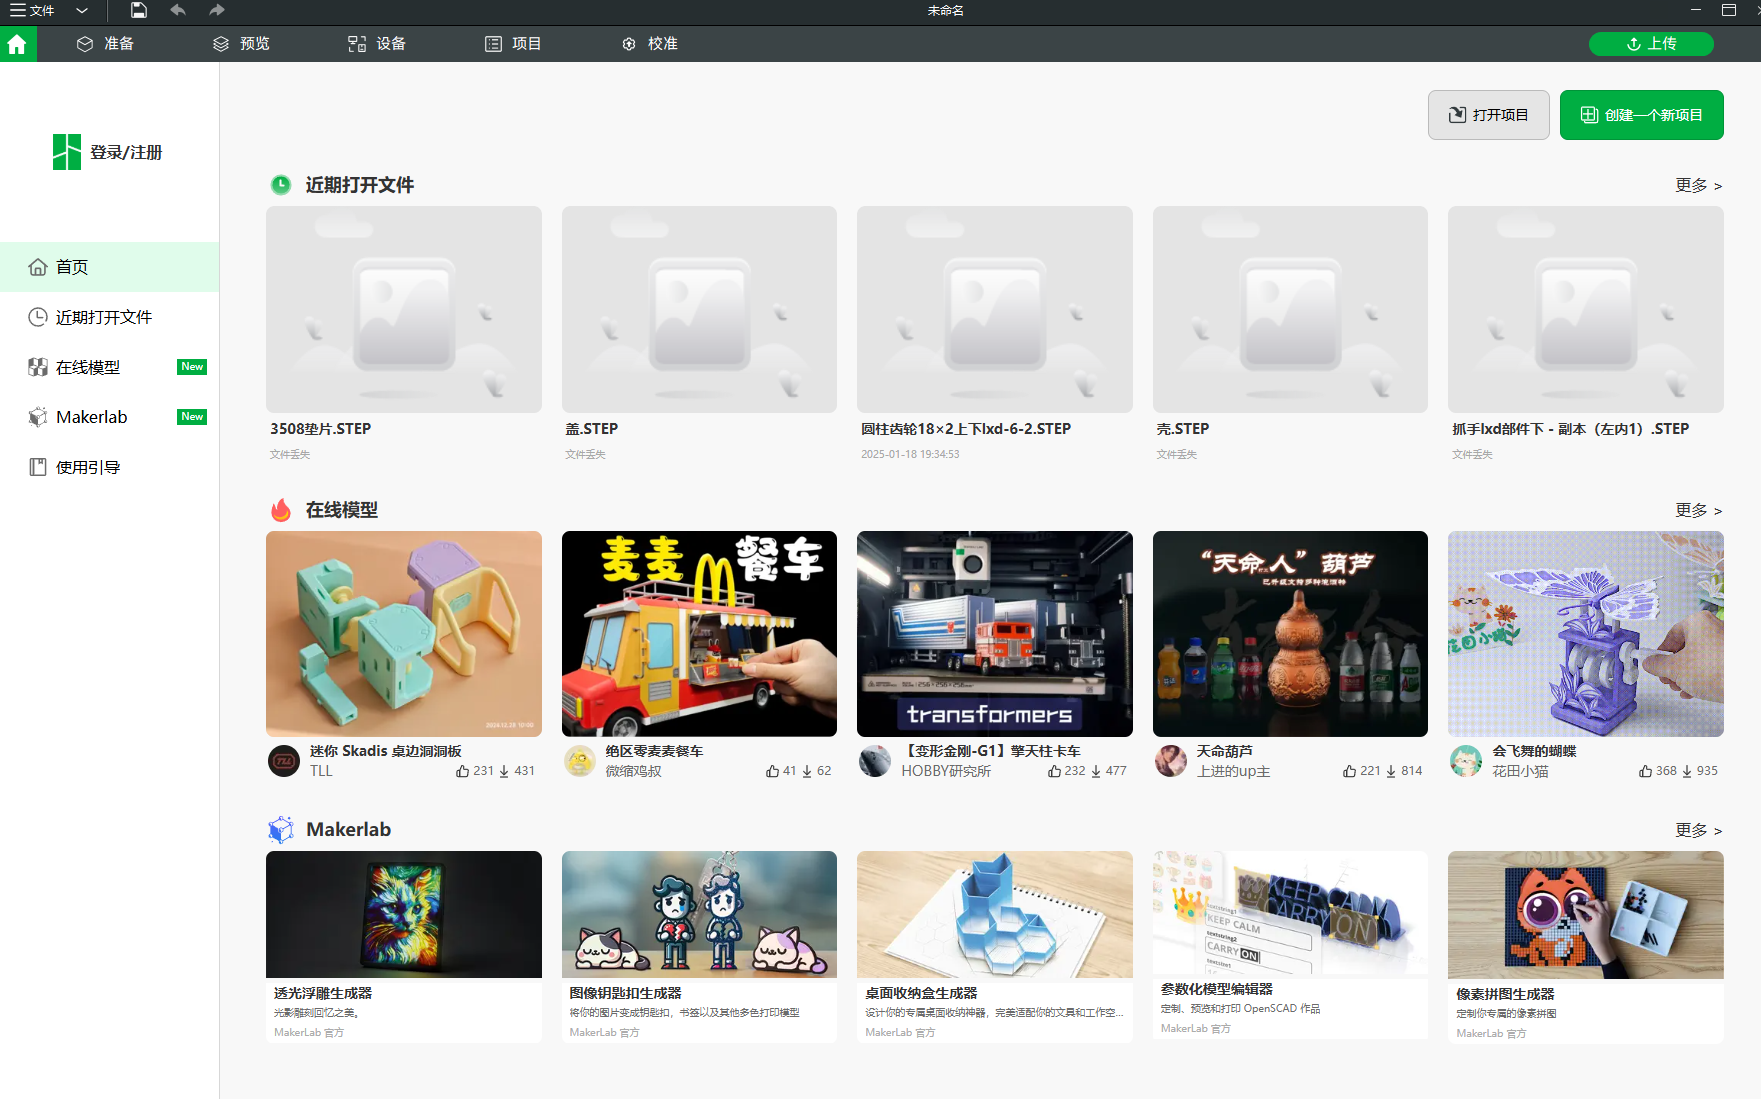Open recent file 3508垫片.STEP thumbnail
Screen dimensions: 1761x1099
tap(404, 309)
